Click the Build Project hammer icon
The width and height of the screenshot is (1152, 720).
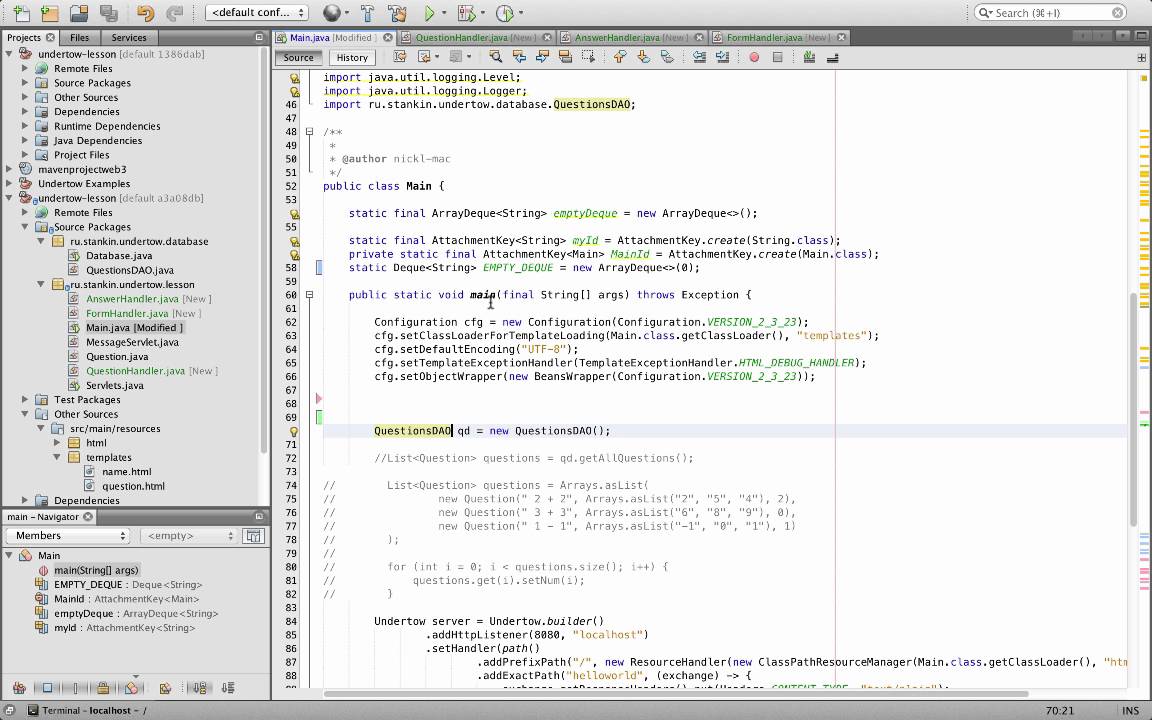(367, 12)
